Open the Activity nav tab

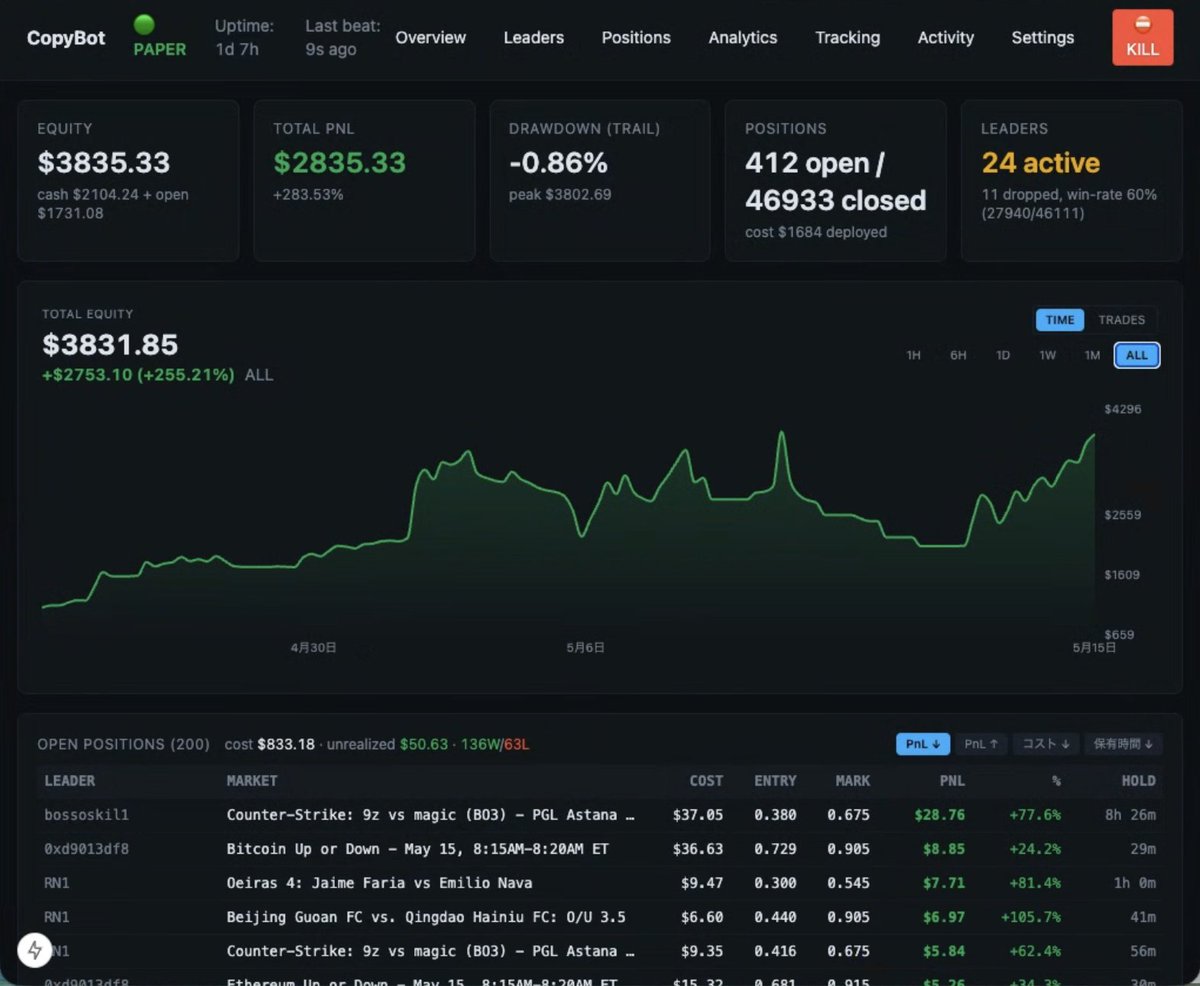[946, 38]
